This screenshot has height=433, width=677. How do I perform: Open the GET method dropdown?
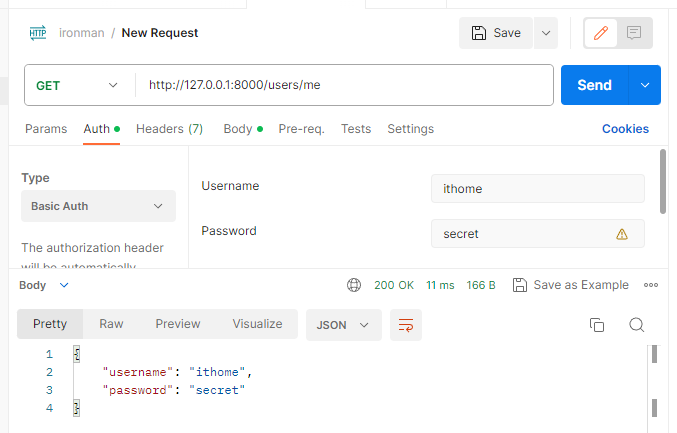click(x=77, y=85)
